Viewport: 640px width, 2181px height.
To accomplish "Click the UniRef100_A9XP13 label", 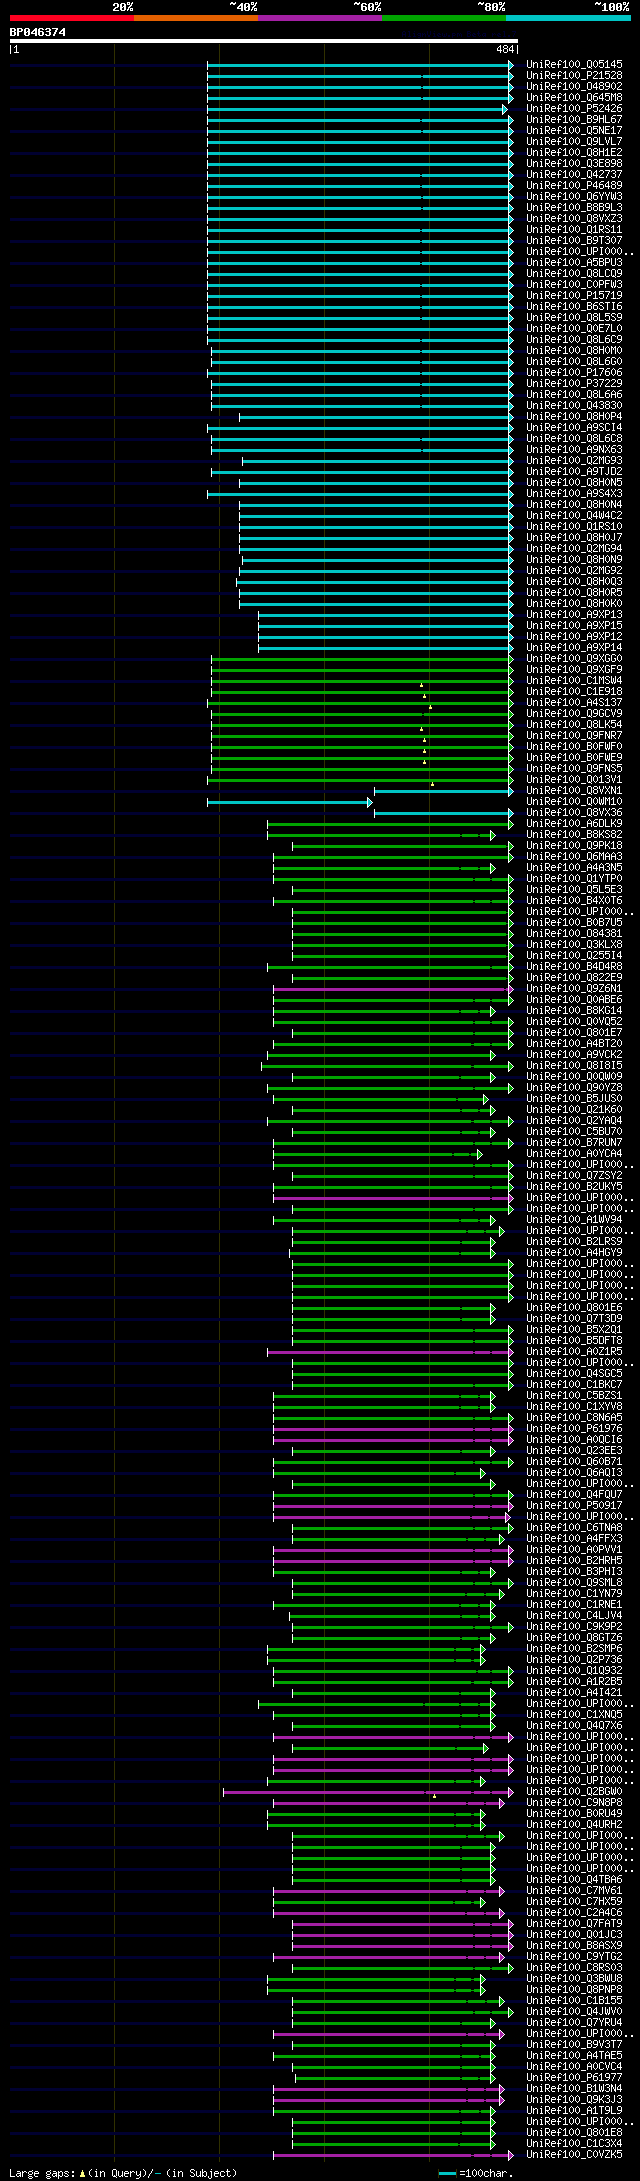I will [x=574, y=615].
